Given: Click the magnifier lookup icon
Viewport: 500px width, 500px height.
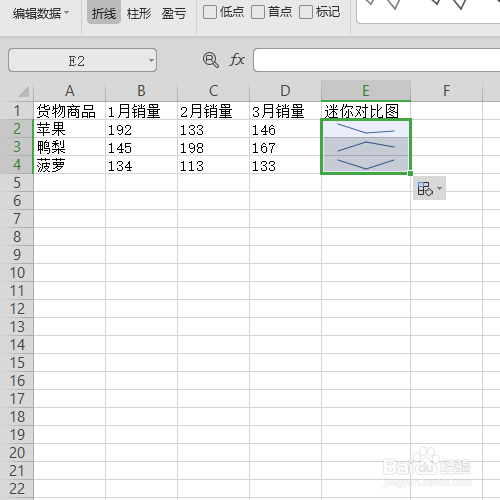Looking at the screenshot, I should pos(211,60).
